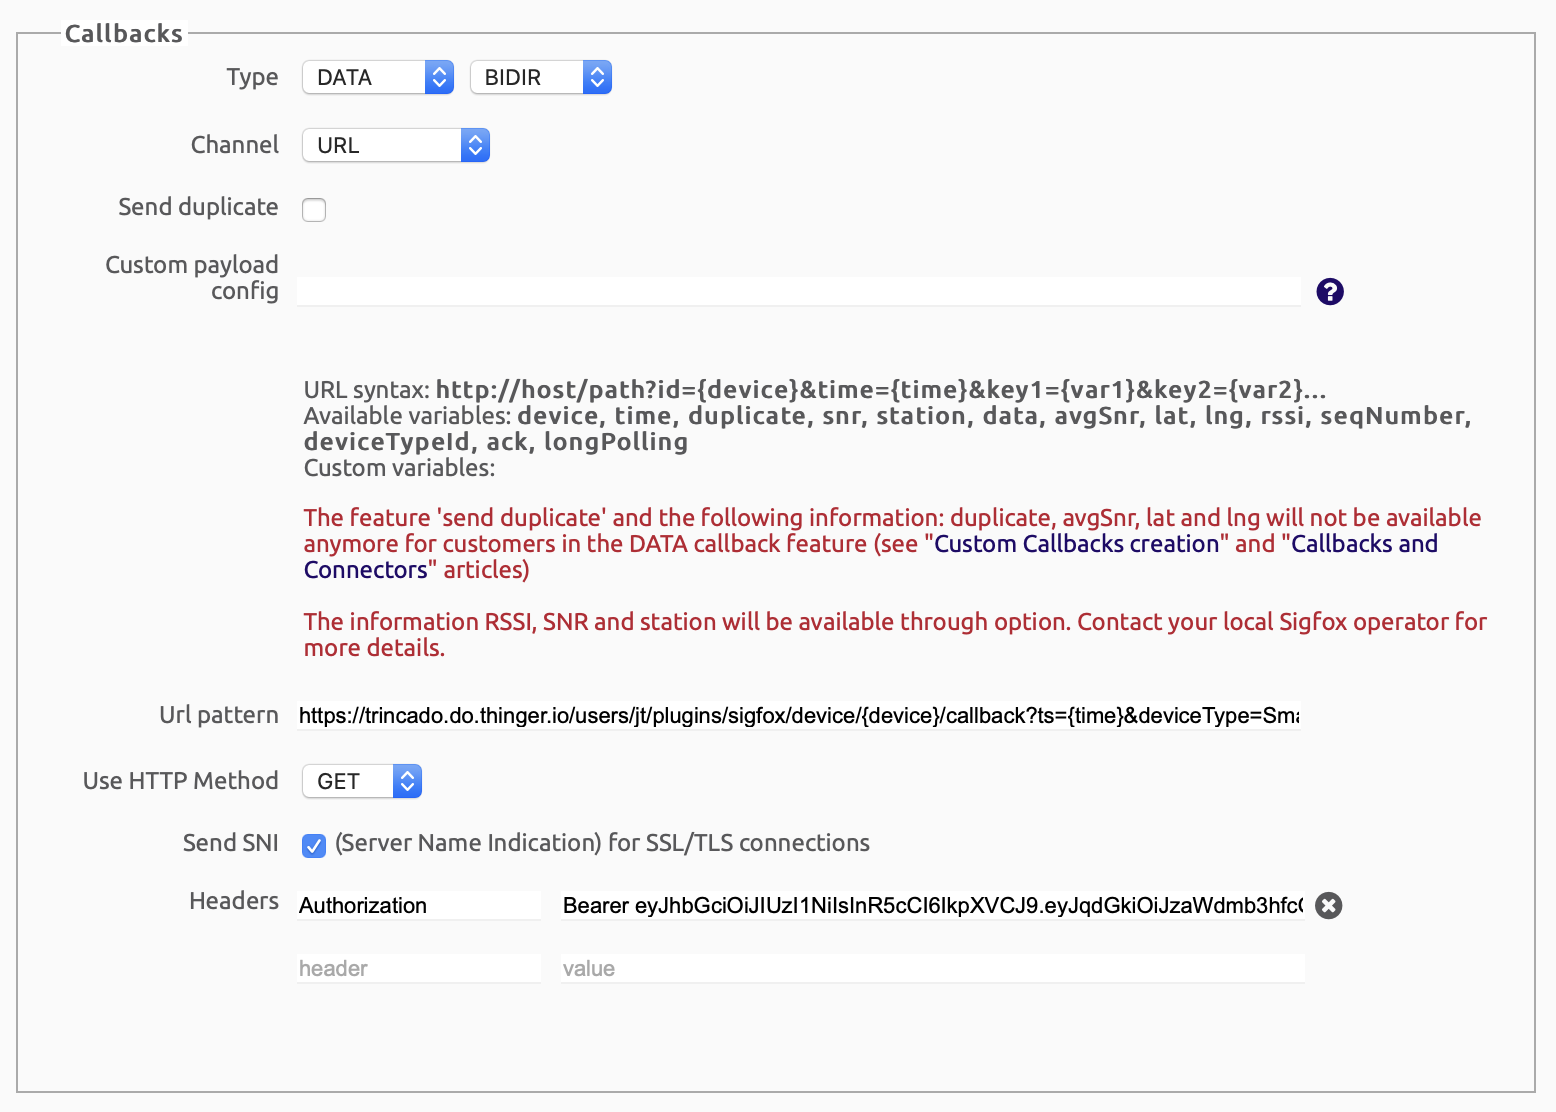
Task: Click the Use HTTP Method label
Action: [x=180, y=781]
